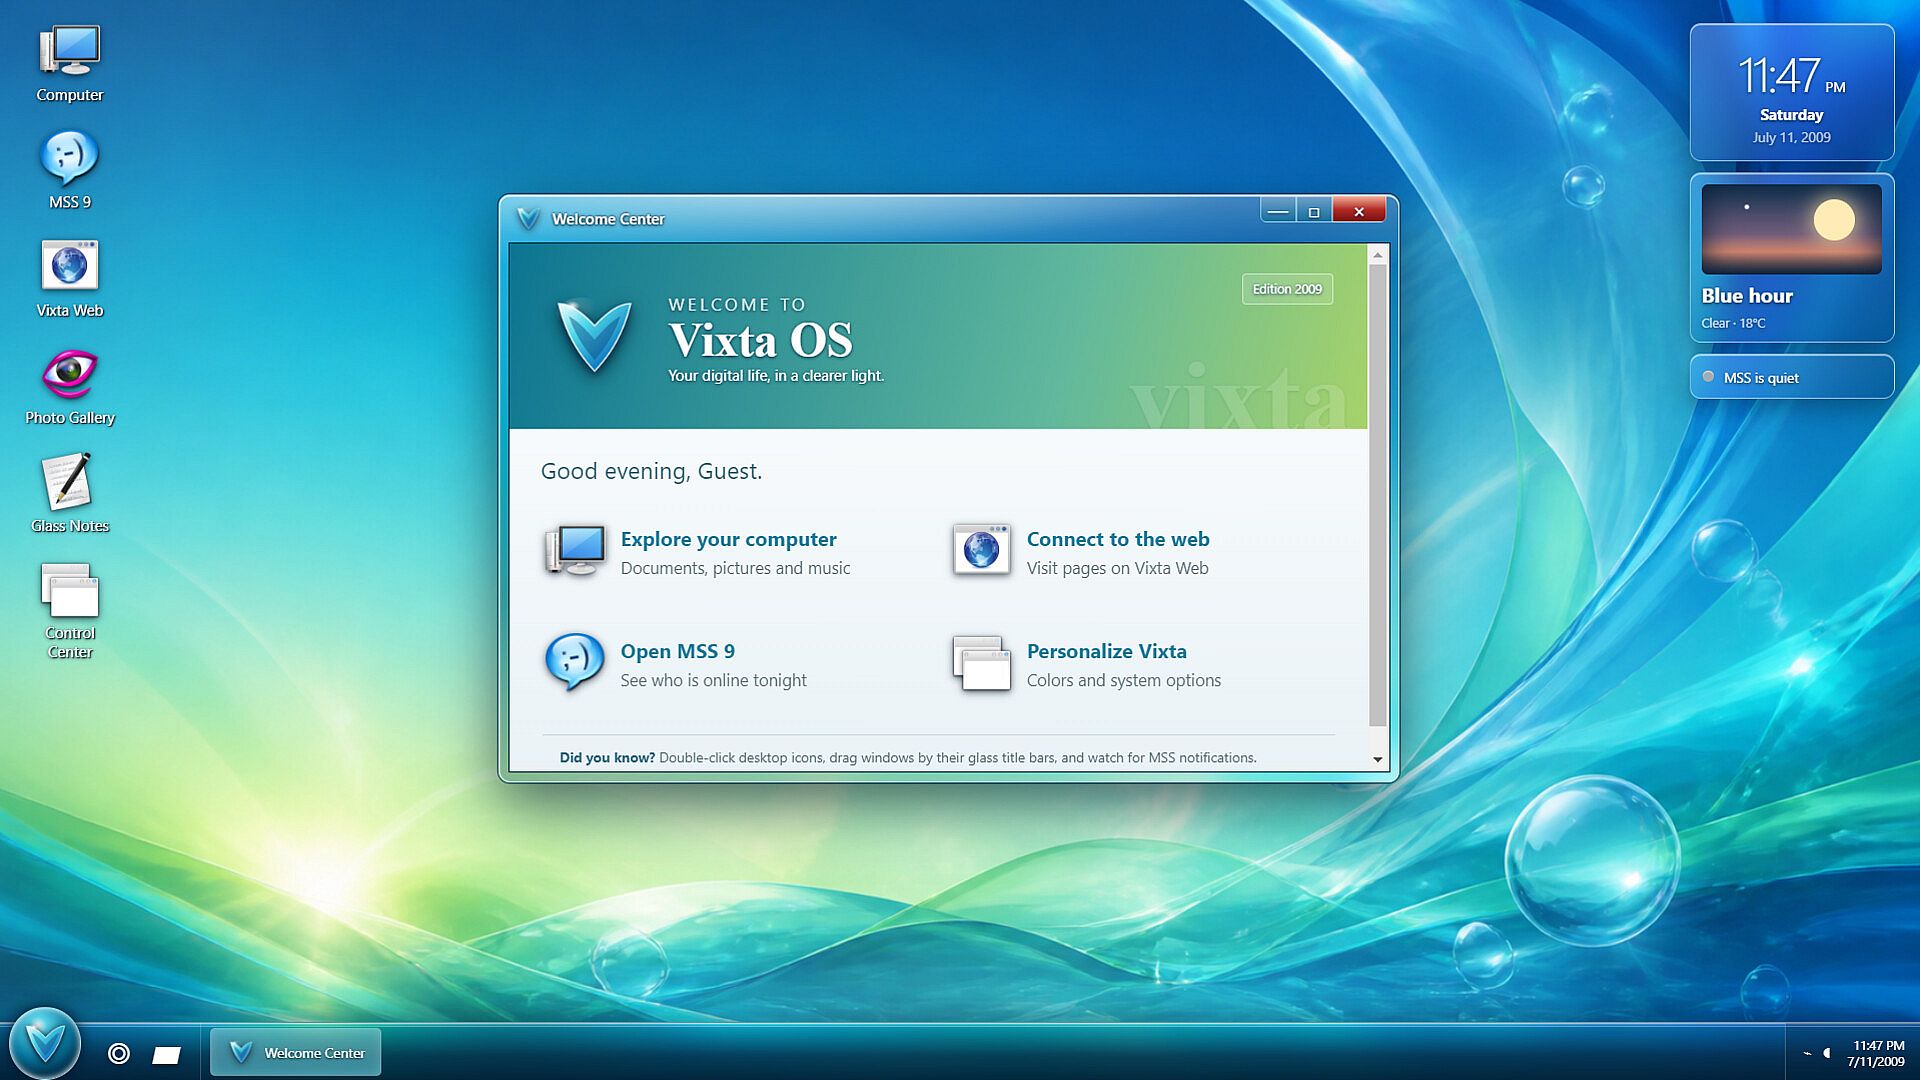Open the Blue hour weather gadget

point(1792,258)
